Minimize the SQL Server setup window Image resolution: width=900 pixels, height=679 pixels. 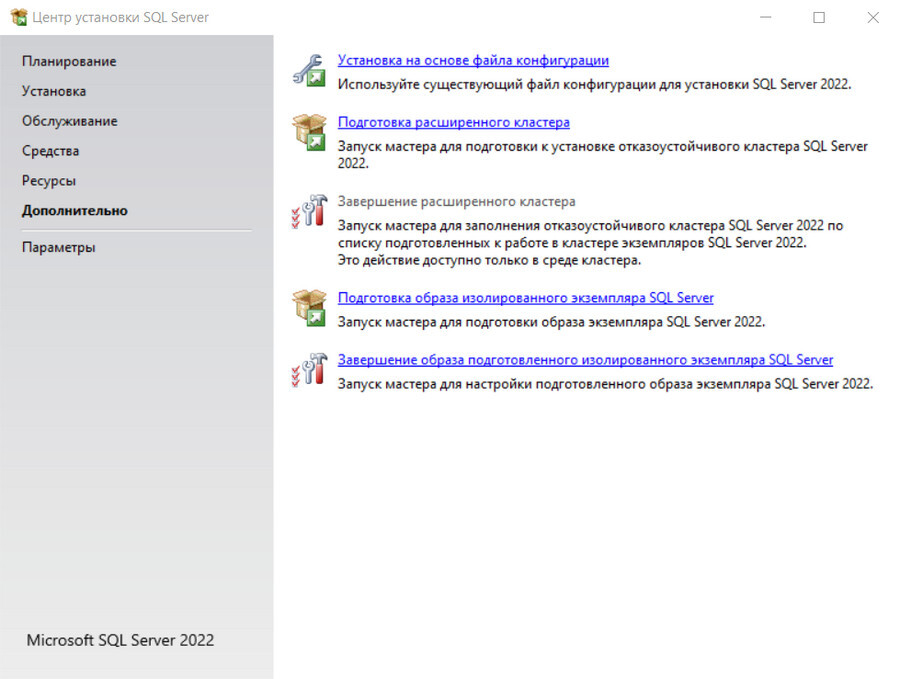tap(765, 17)
